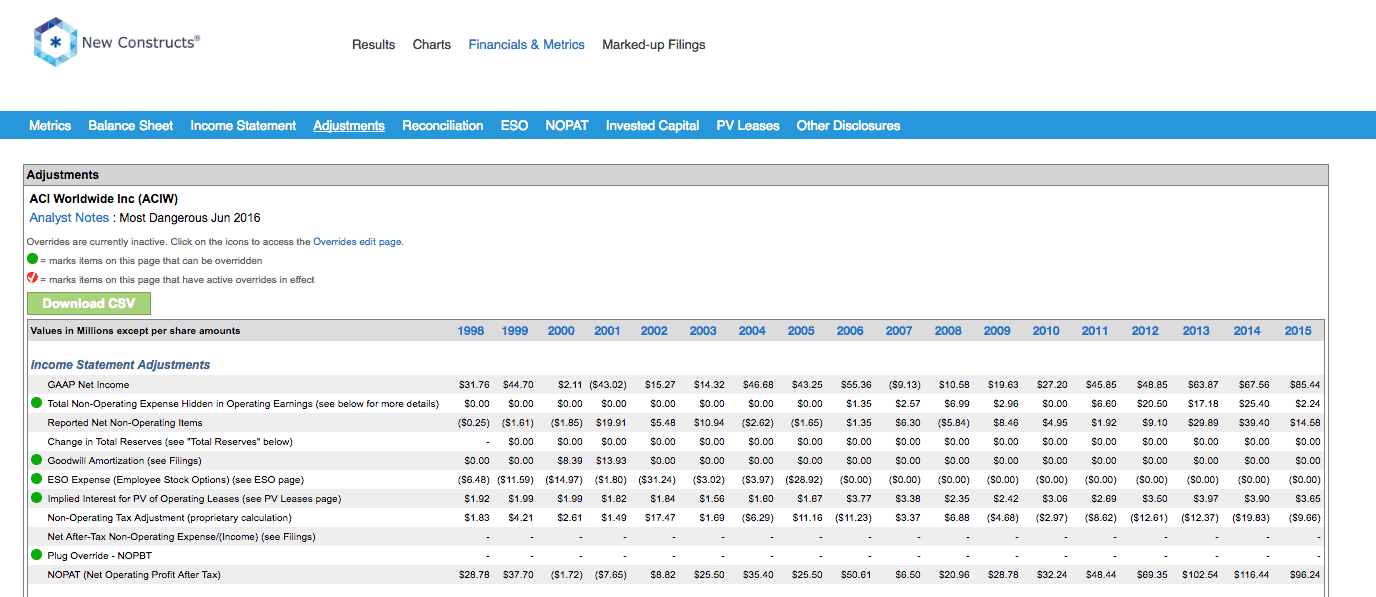Image resolution: width=1376 pixels, height=597 pixels.
Task: Click the 2008 year column header
Action: tap(948, 331)
